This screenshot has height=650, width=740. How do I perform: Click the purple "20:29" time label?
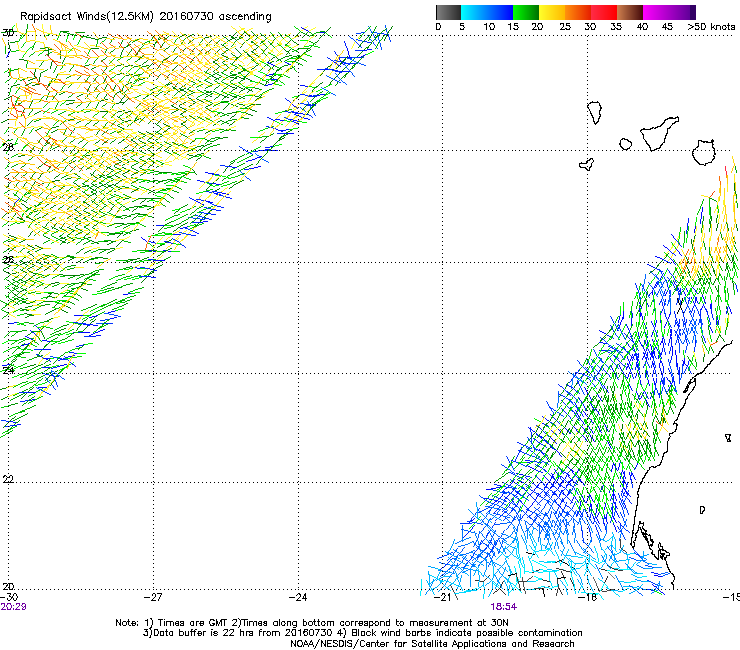tap(14, 607)
